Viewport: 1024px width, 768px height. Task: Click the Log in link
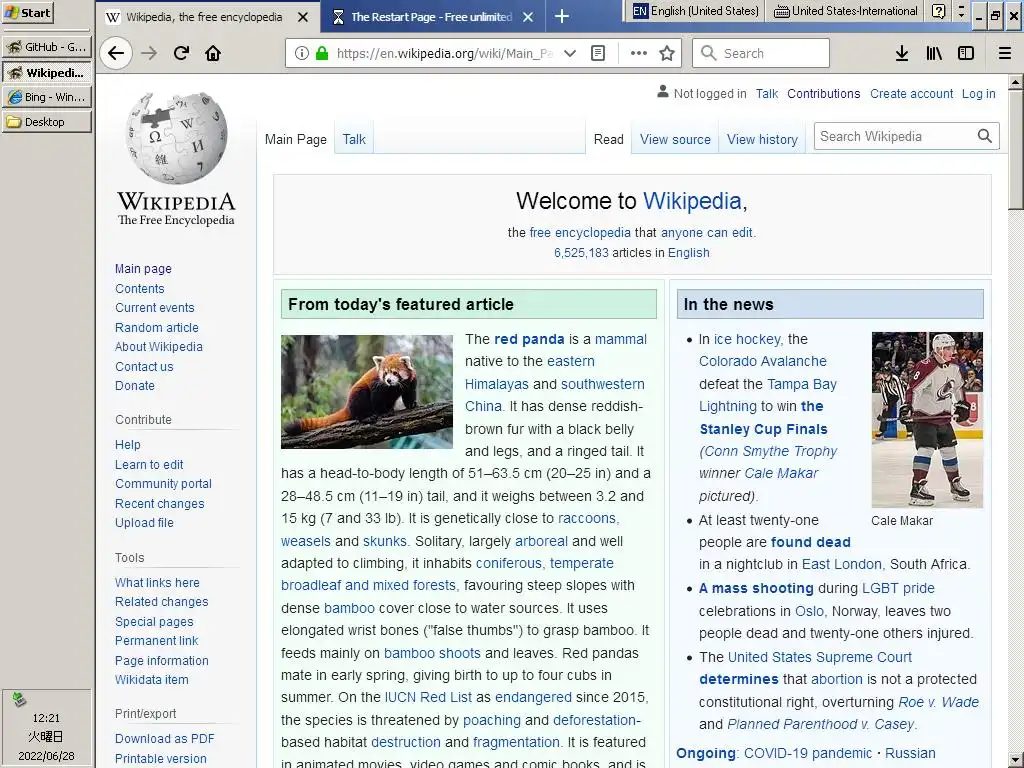[x=978, y=93]
